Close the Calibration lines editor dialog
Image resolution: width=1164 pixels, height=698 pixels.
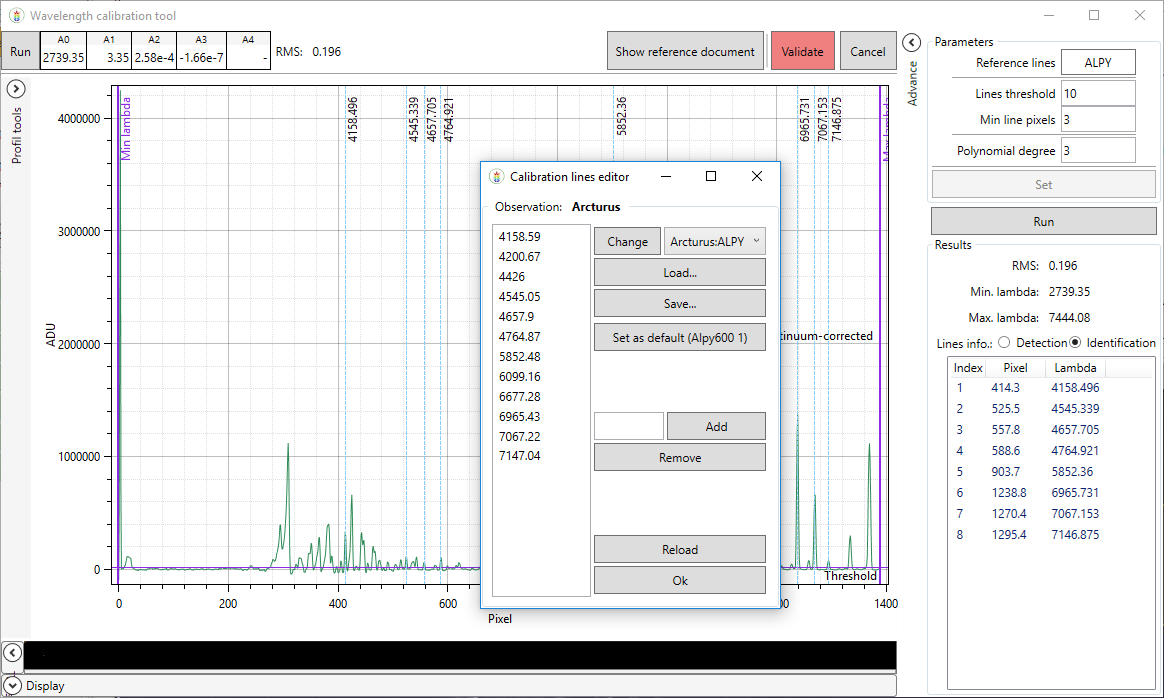[757, 176]
